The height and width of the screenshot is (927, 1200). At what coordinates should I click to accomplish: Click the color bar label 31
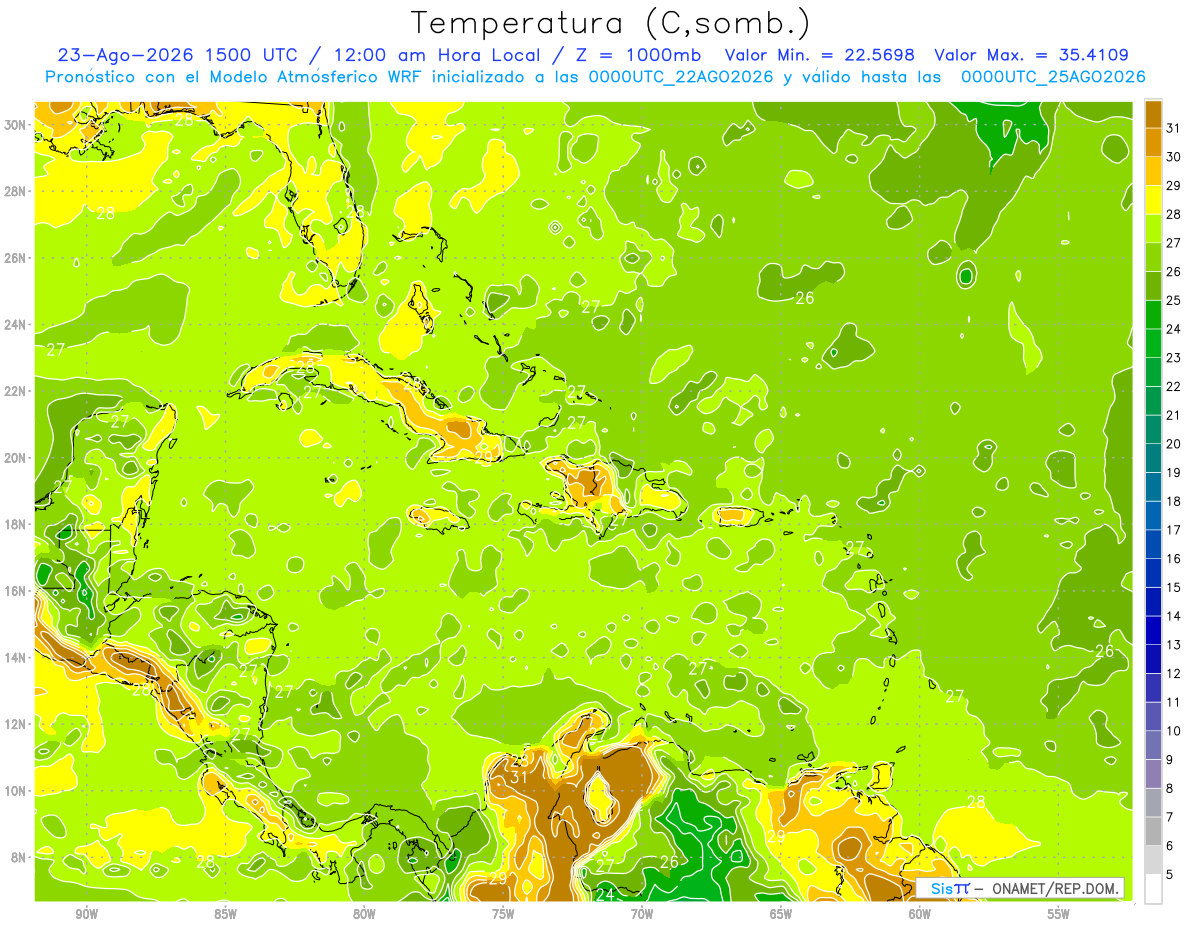point(1173,127)
